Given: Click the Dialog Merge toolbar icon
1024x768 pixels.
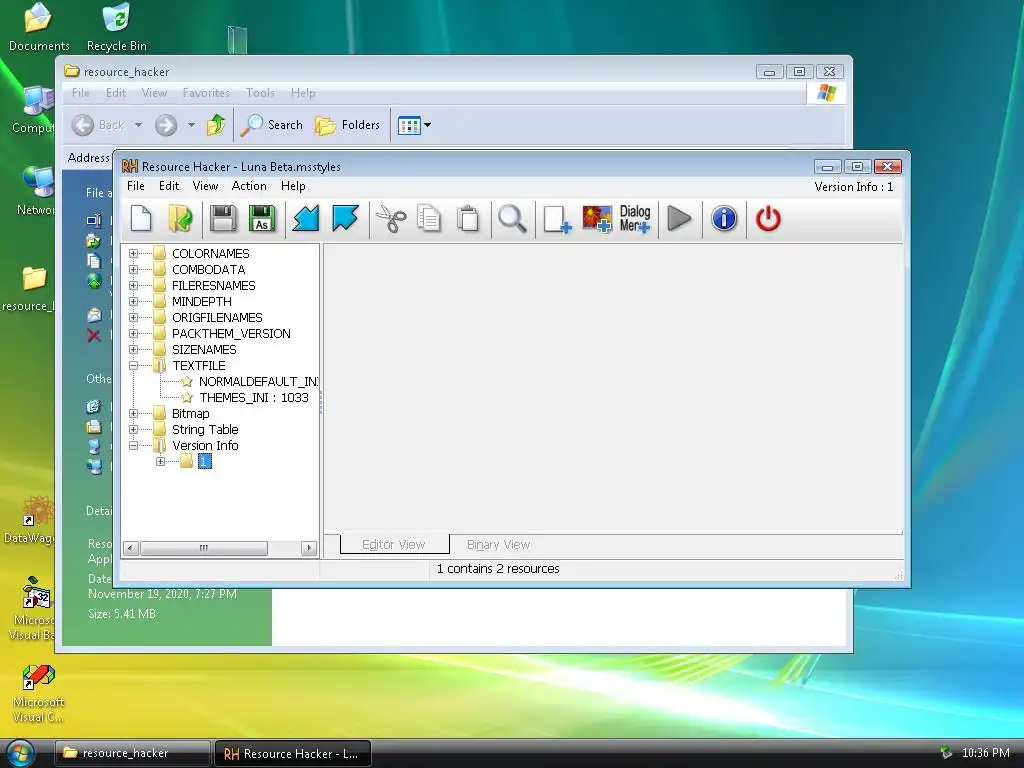Looking at the screenshot, I should click(635, 219).
